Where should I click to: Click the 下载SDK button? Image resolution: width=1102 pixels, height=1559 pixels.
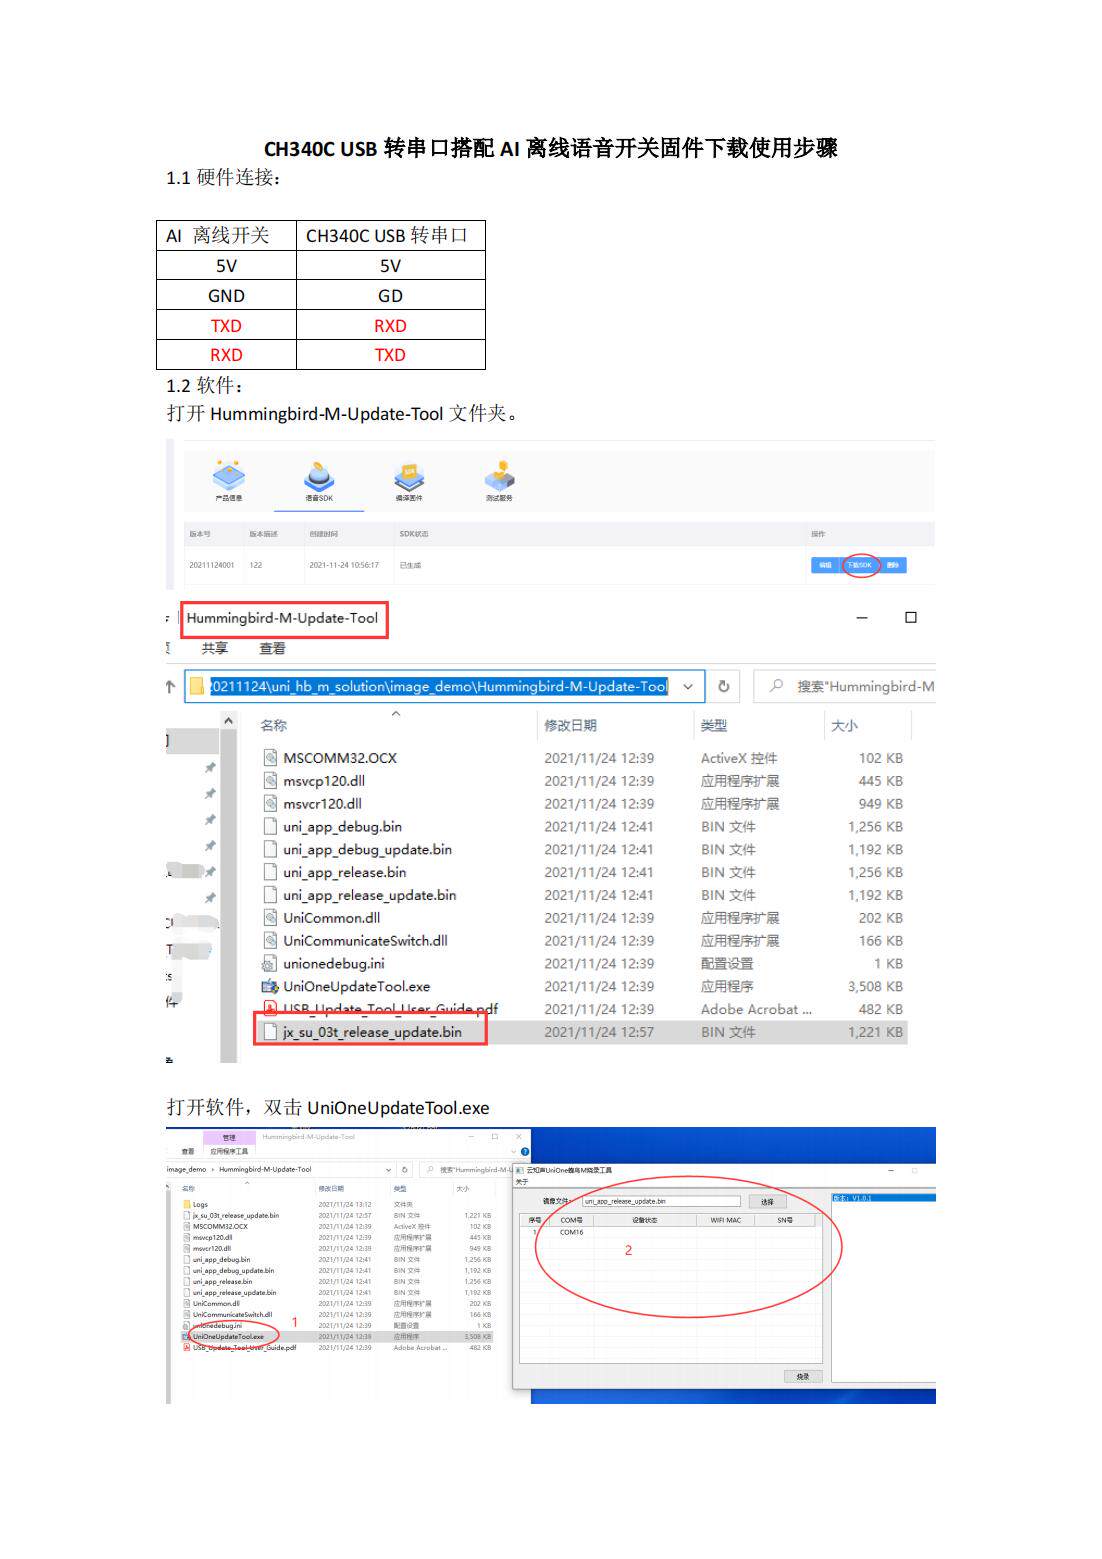click(860, 565)
